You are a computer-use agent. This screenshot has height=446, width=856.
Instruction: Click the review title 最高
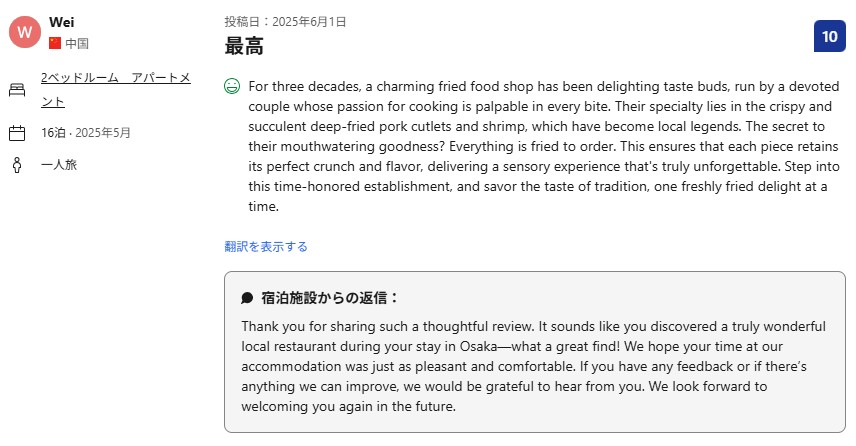click(244, 45)
